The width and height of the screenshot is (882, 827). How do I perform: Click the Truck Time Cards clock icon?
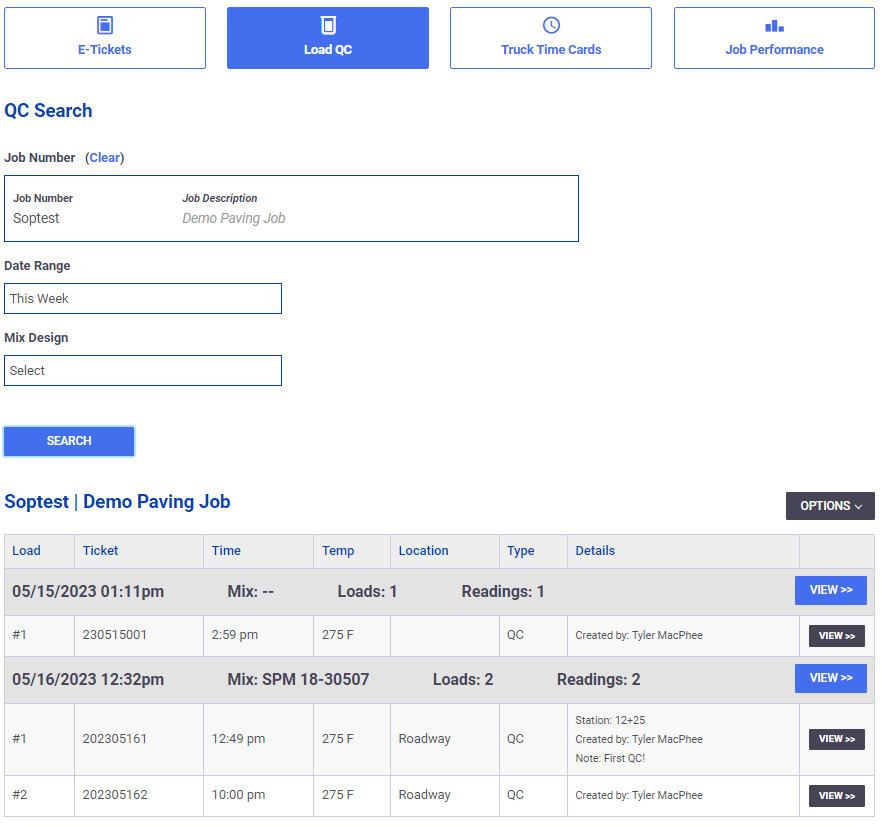[551, 25]
